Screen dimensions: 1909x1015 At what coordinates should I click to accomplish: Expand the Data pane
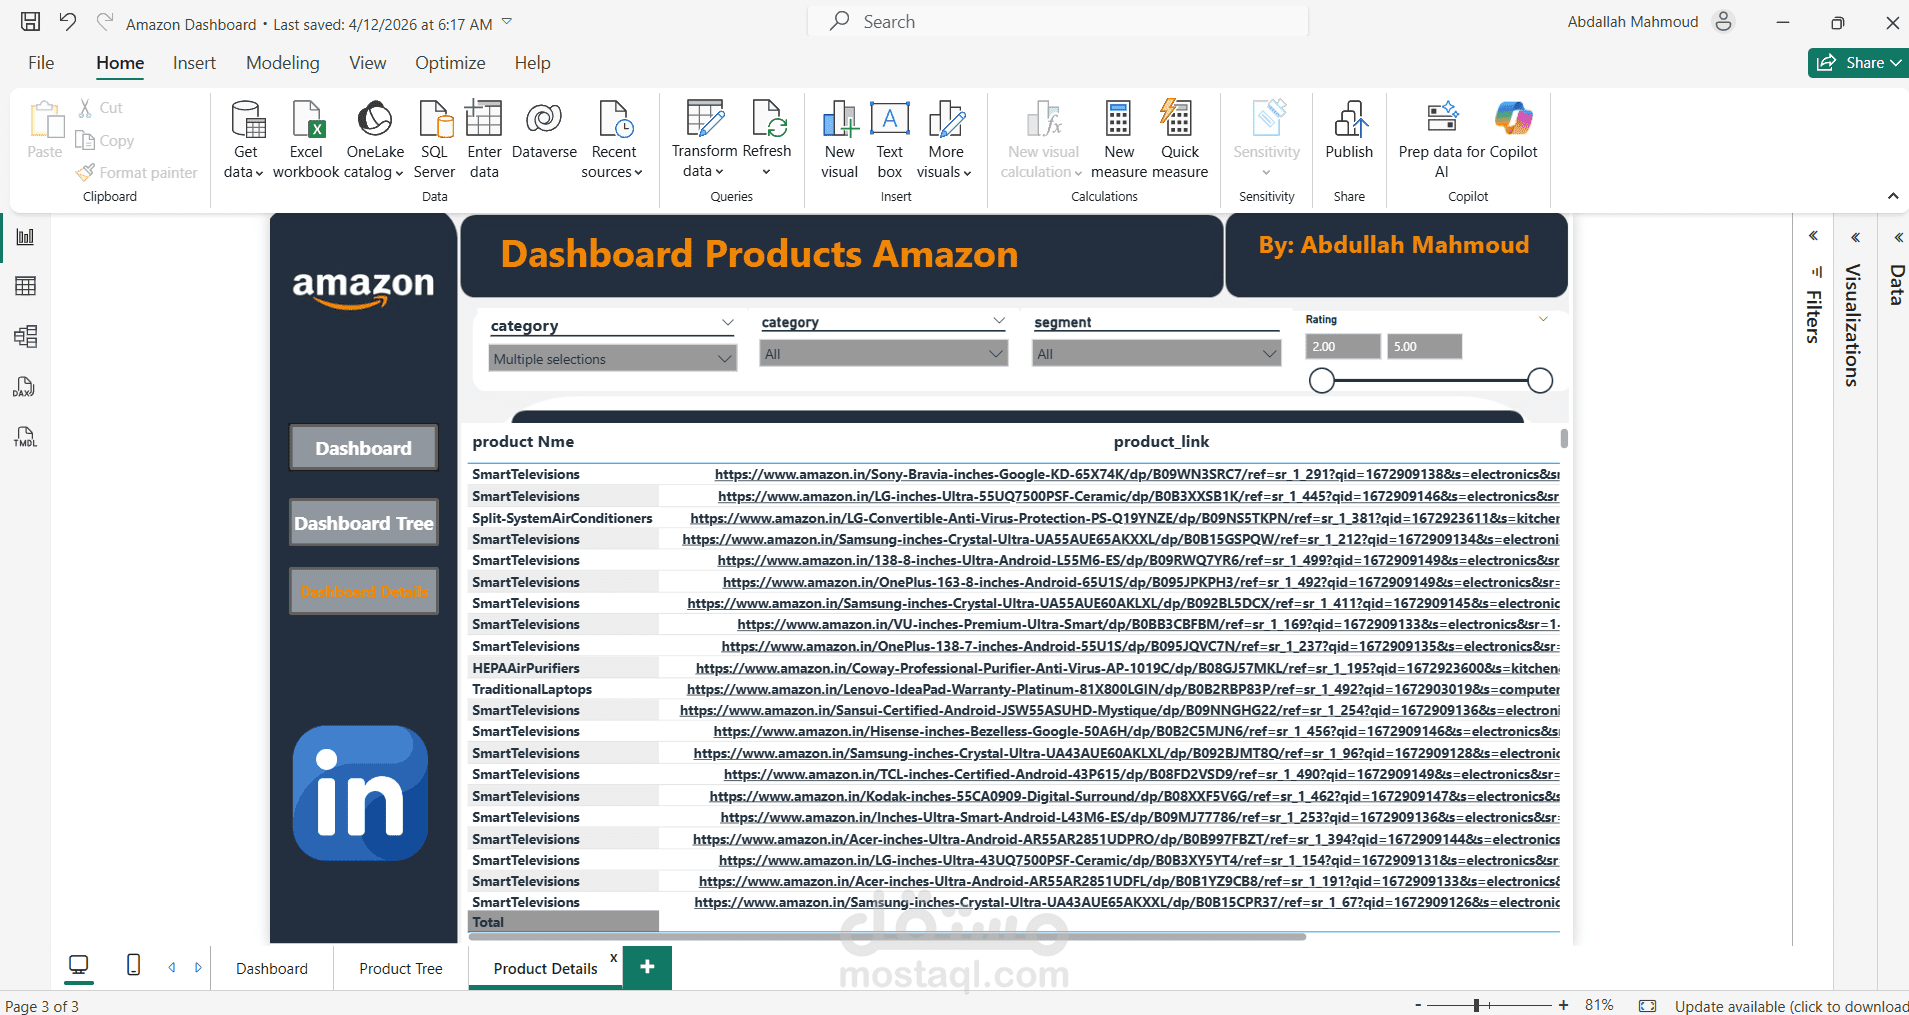pos(1898,238)
